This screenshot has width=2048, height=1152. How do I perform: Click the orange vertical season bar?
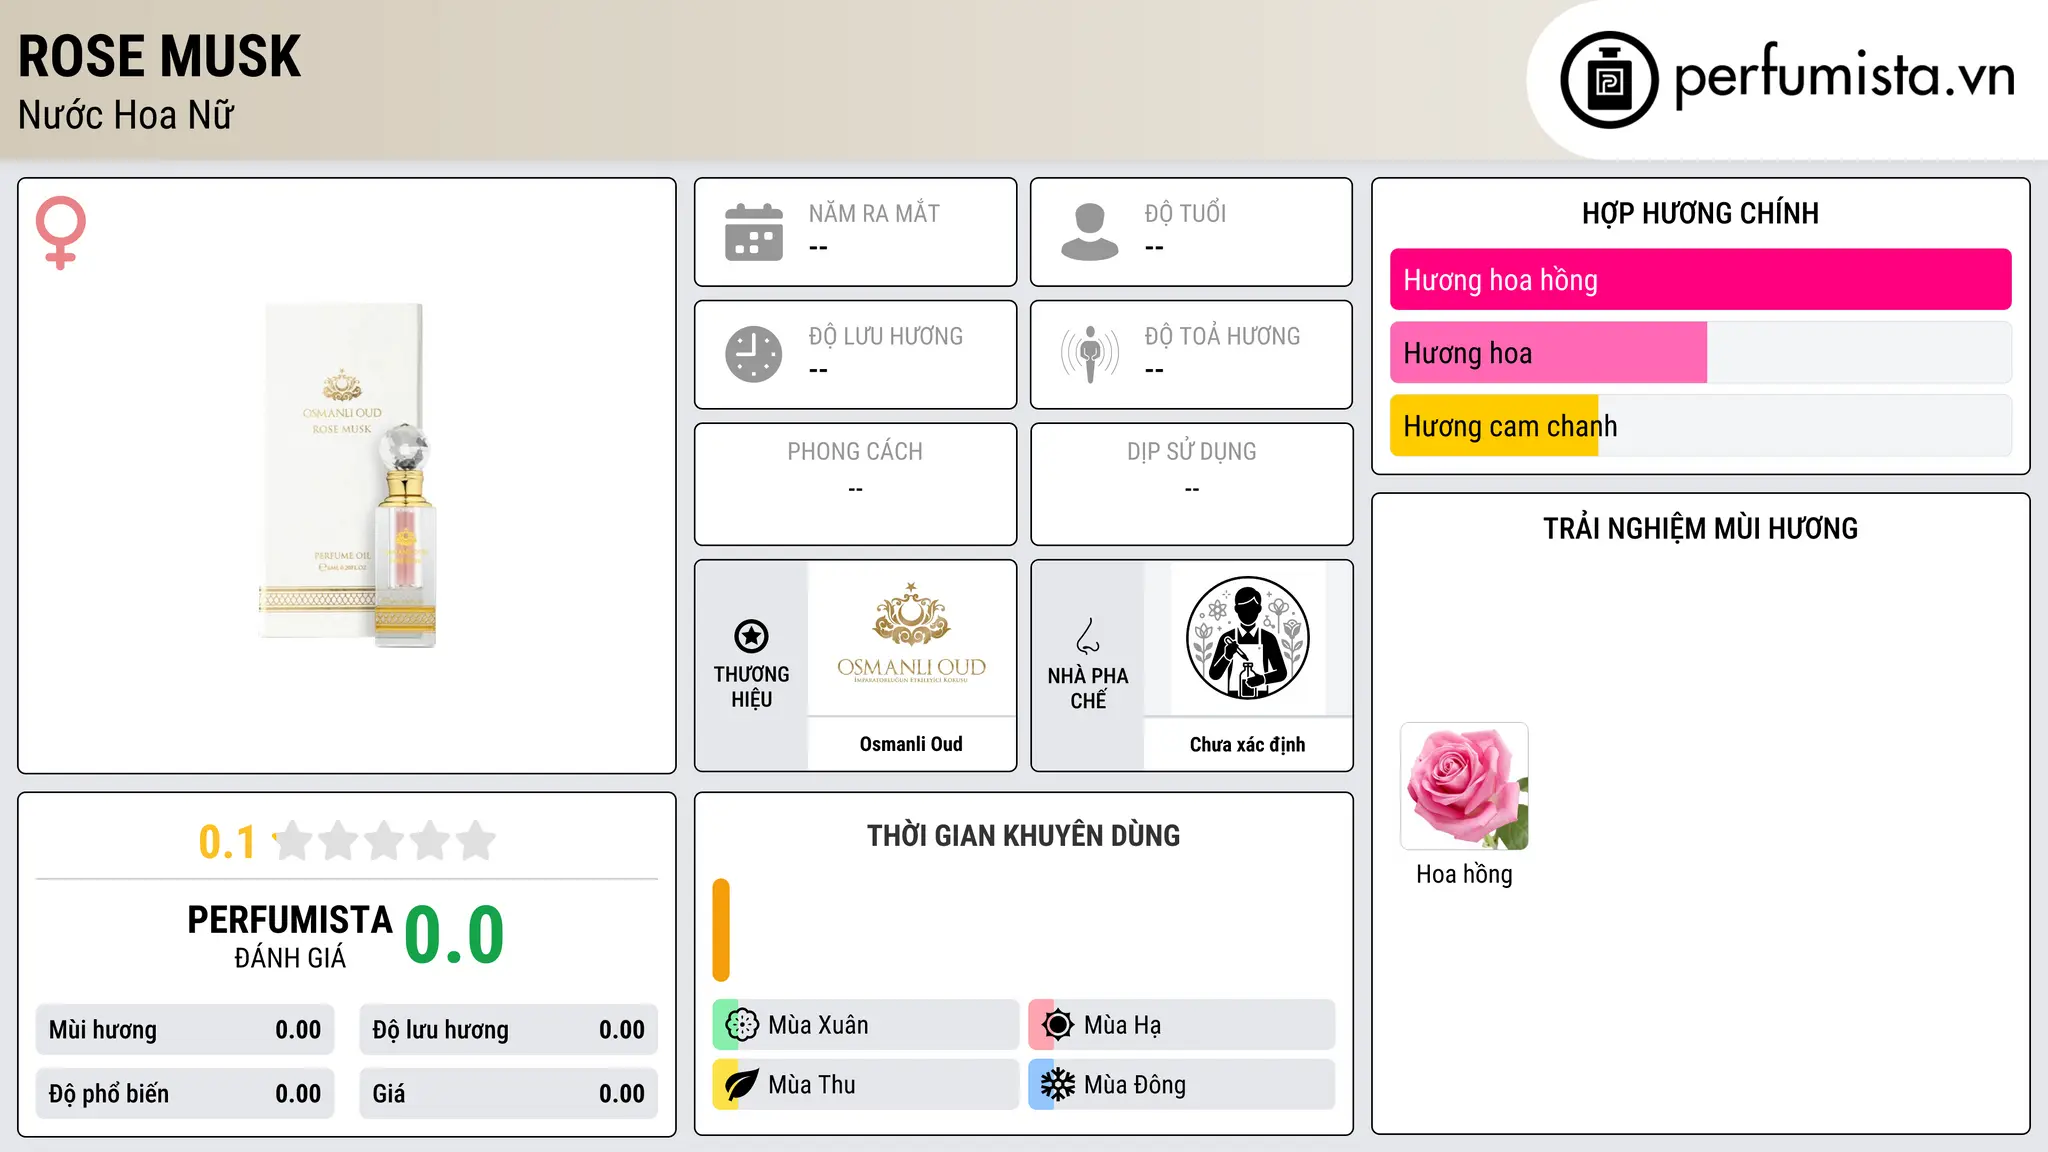(x=721, y=930)
